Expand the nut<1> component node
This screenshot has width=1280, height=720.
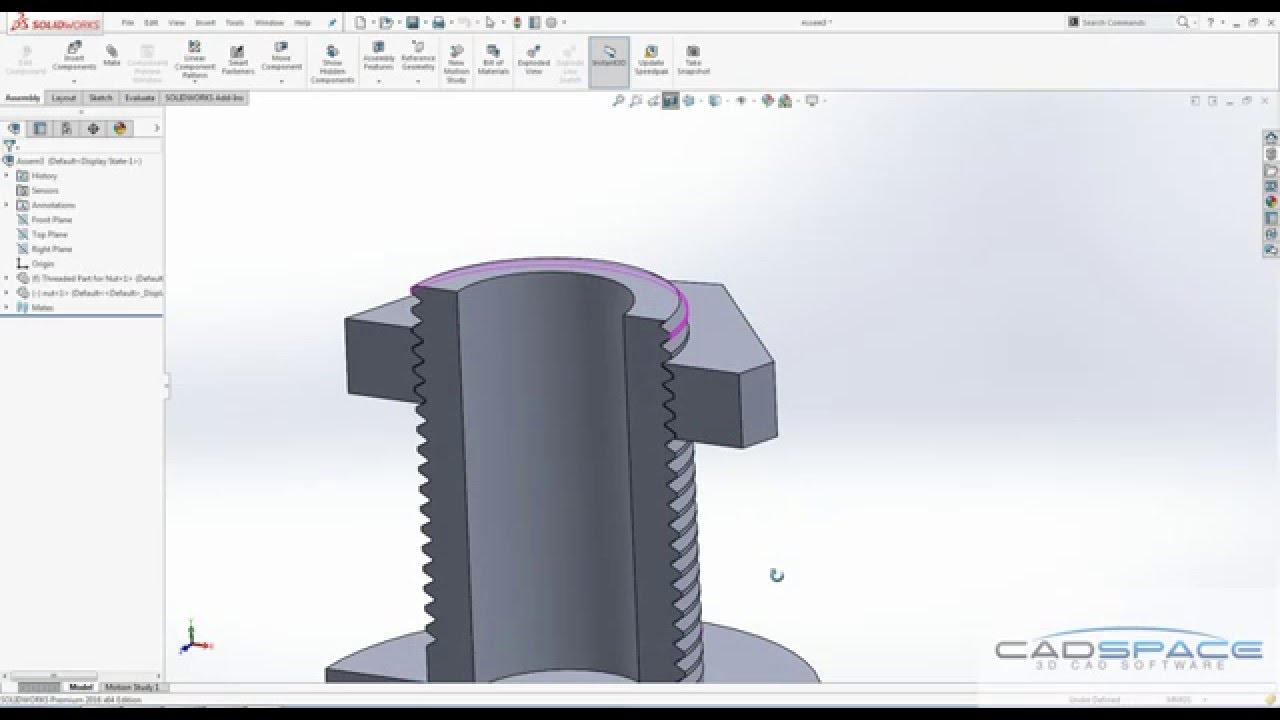click(x=7, y=293)
